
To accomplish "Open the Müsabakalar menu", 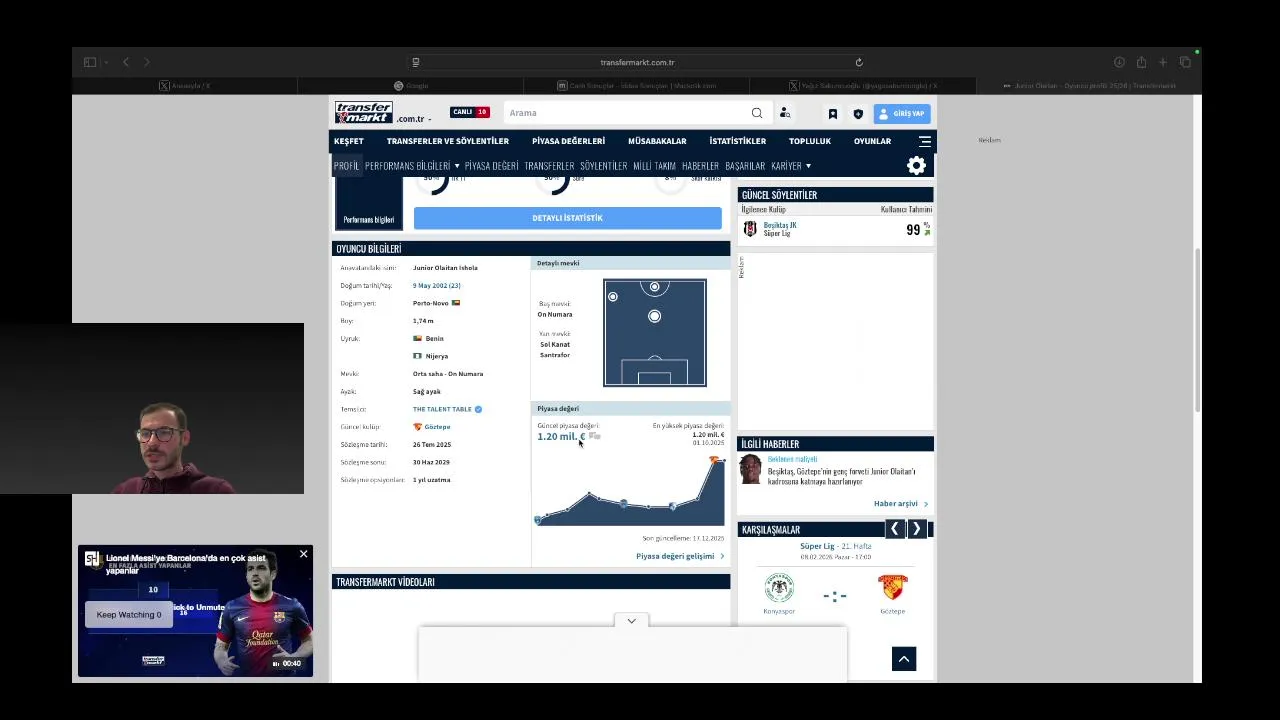I will (657, 141).
